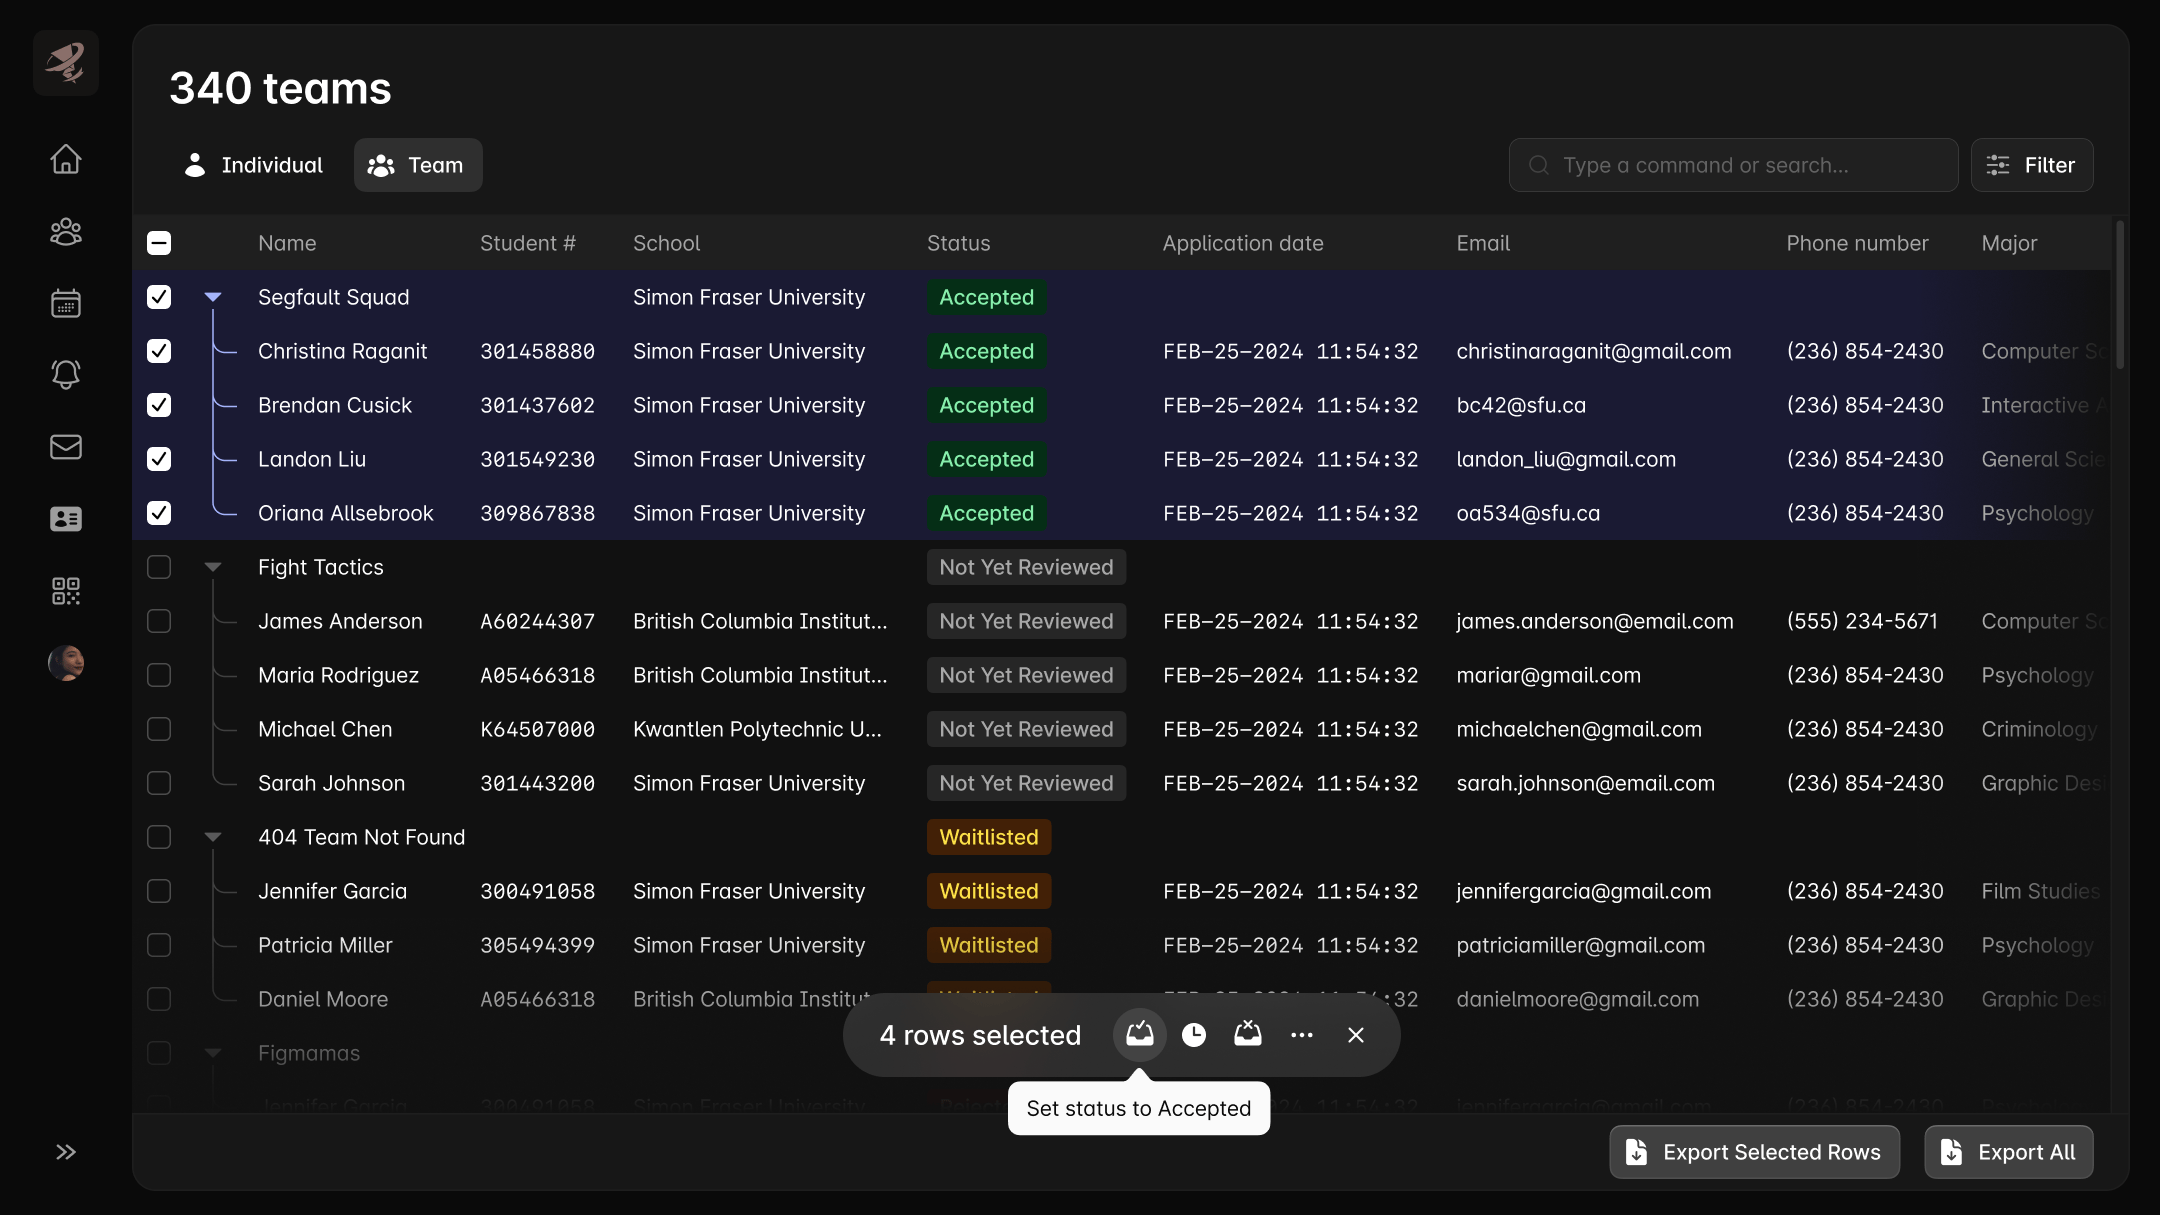Open the mail envelope icon in sidebar
The height and width of the screenshot is (1215, 2160).
point(66,447)
